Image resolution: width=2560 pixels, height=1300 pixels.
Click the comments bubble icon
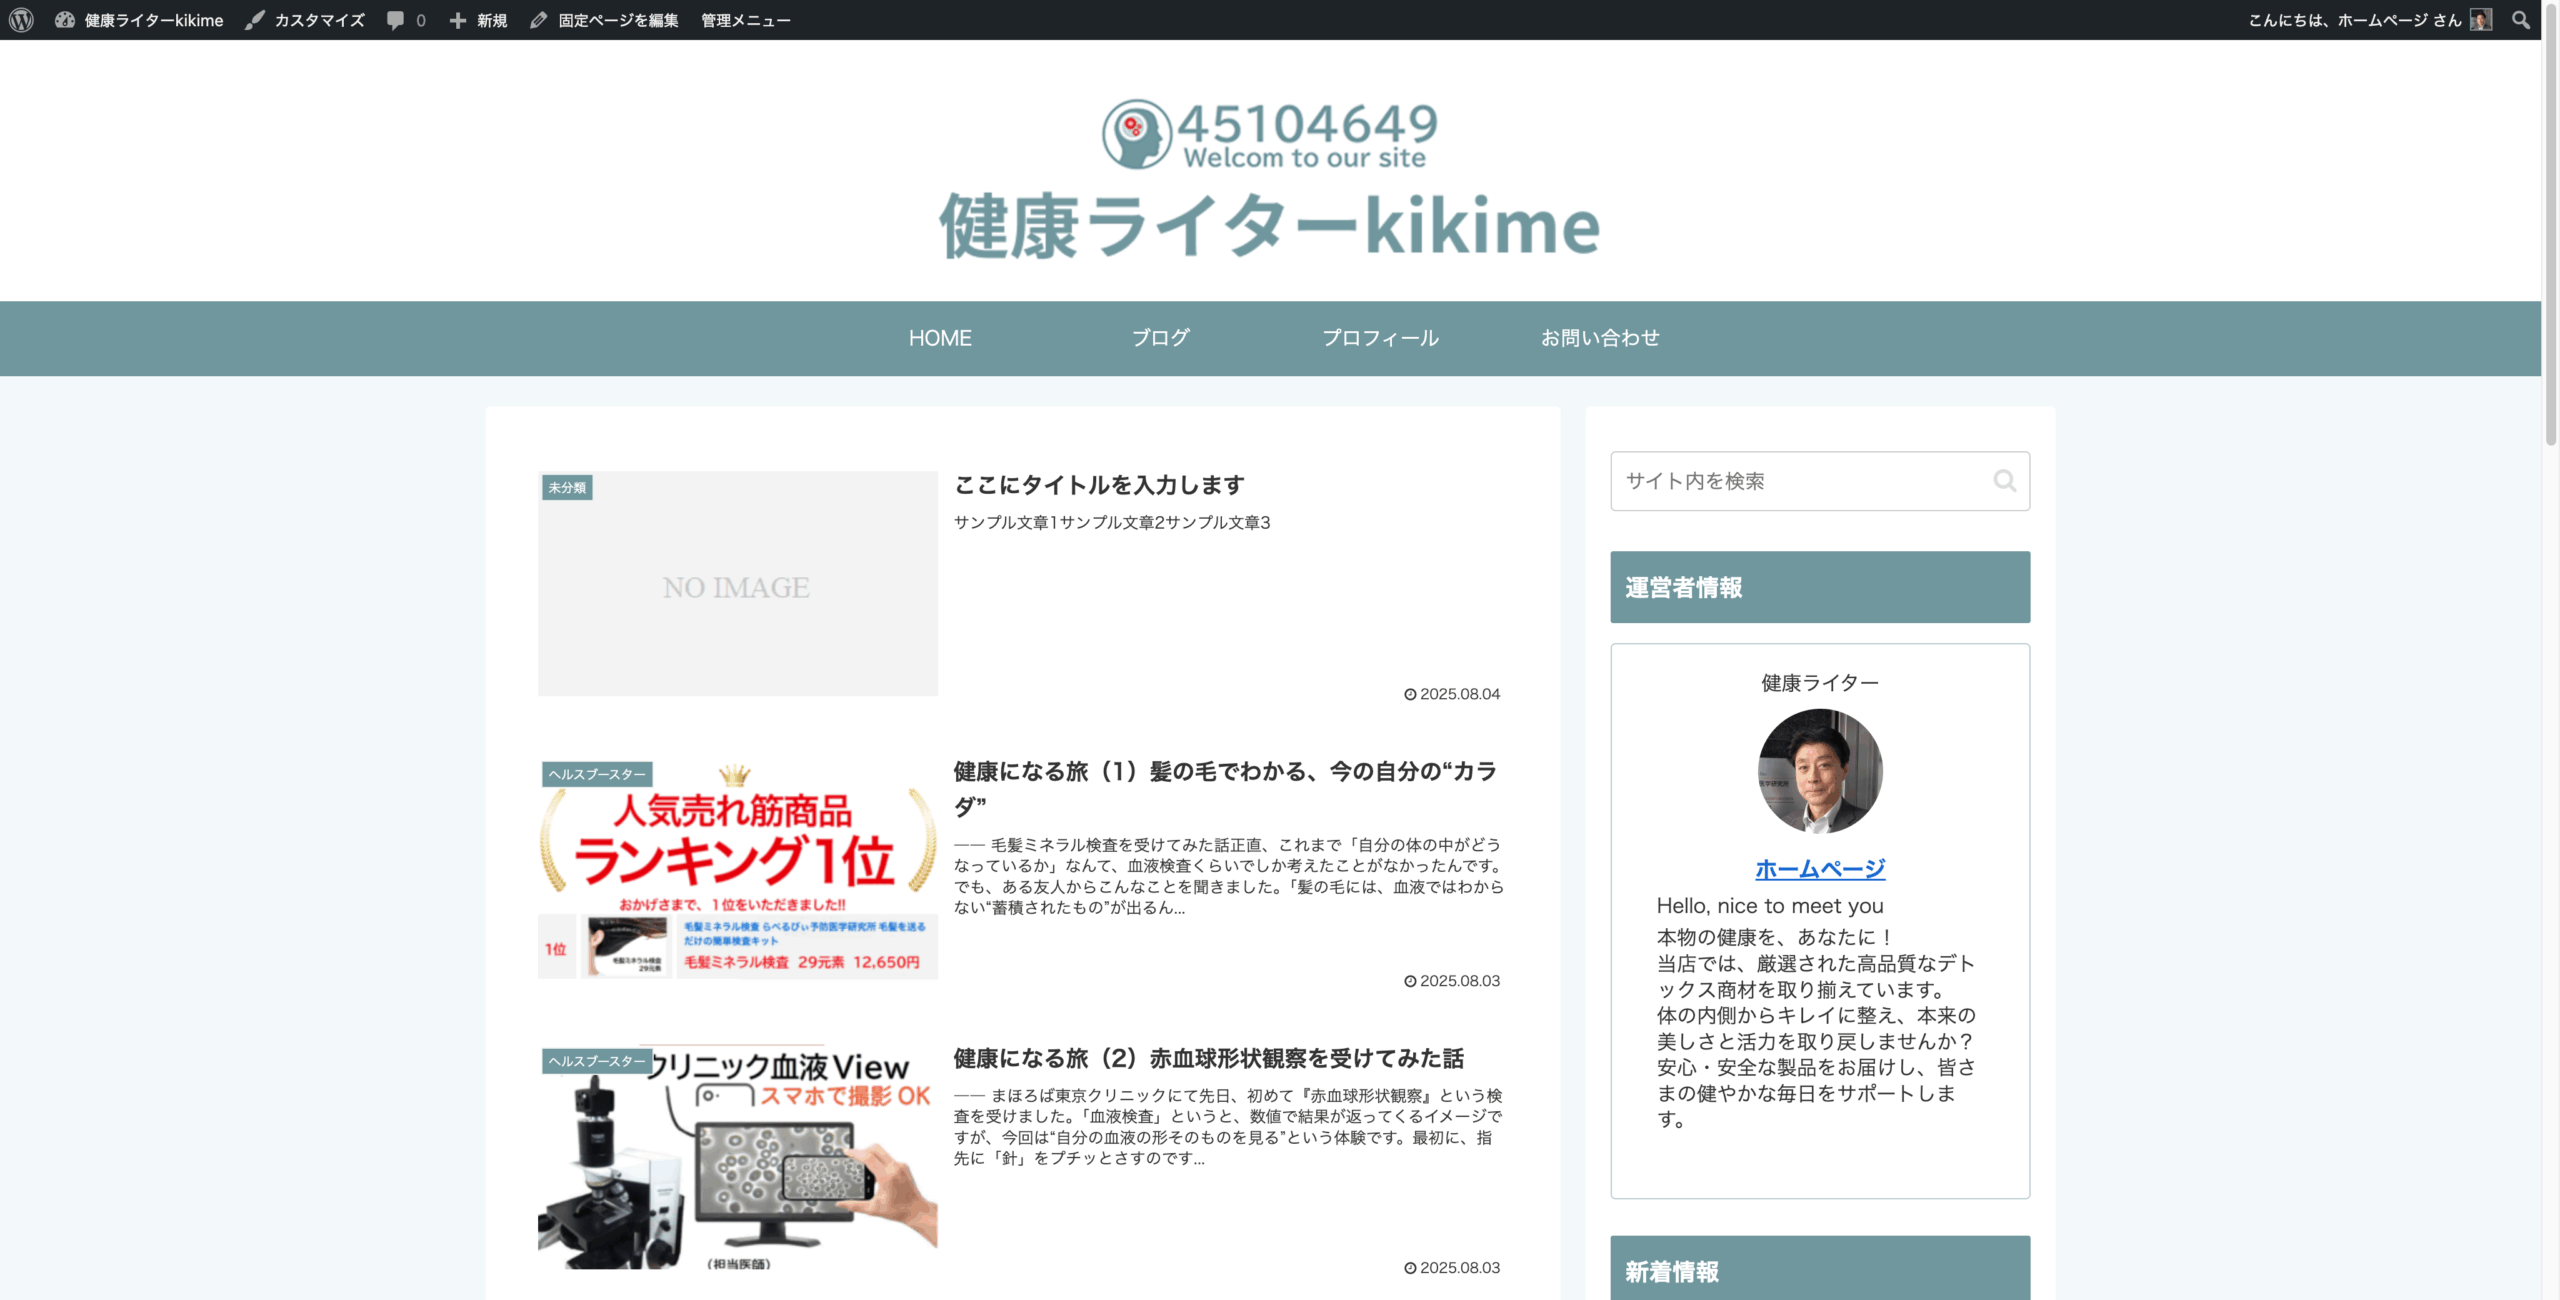pos(397,20)
